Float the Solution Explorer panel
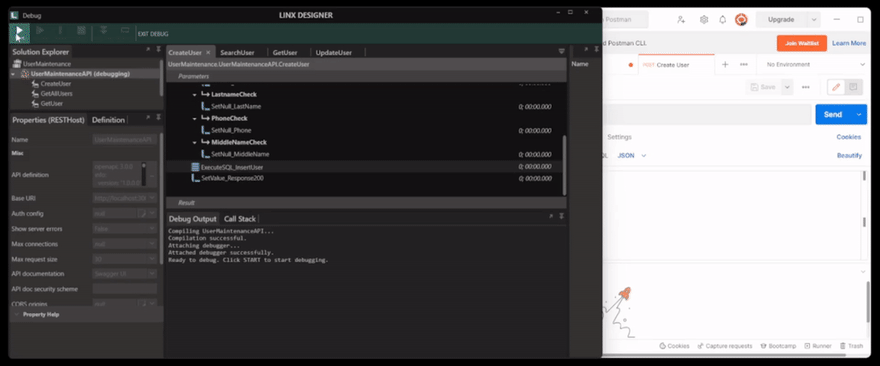Viewport: 880px width, 366px height. (x=148, y=50)
